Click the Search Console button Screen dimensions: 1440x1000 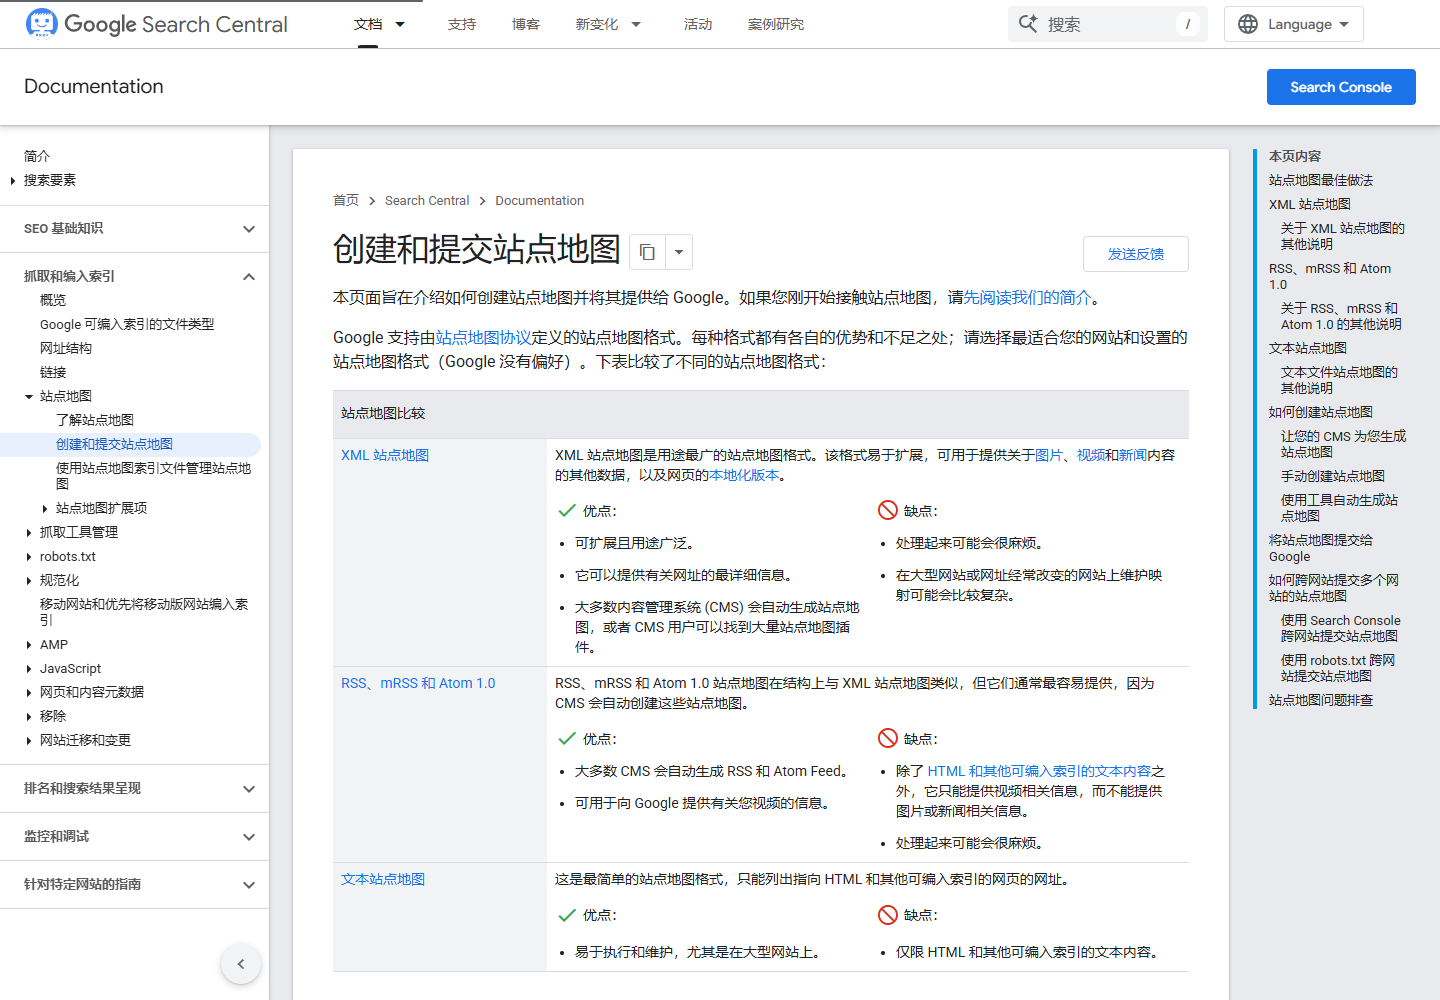[x=1341, y=87]
